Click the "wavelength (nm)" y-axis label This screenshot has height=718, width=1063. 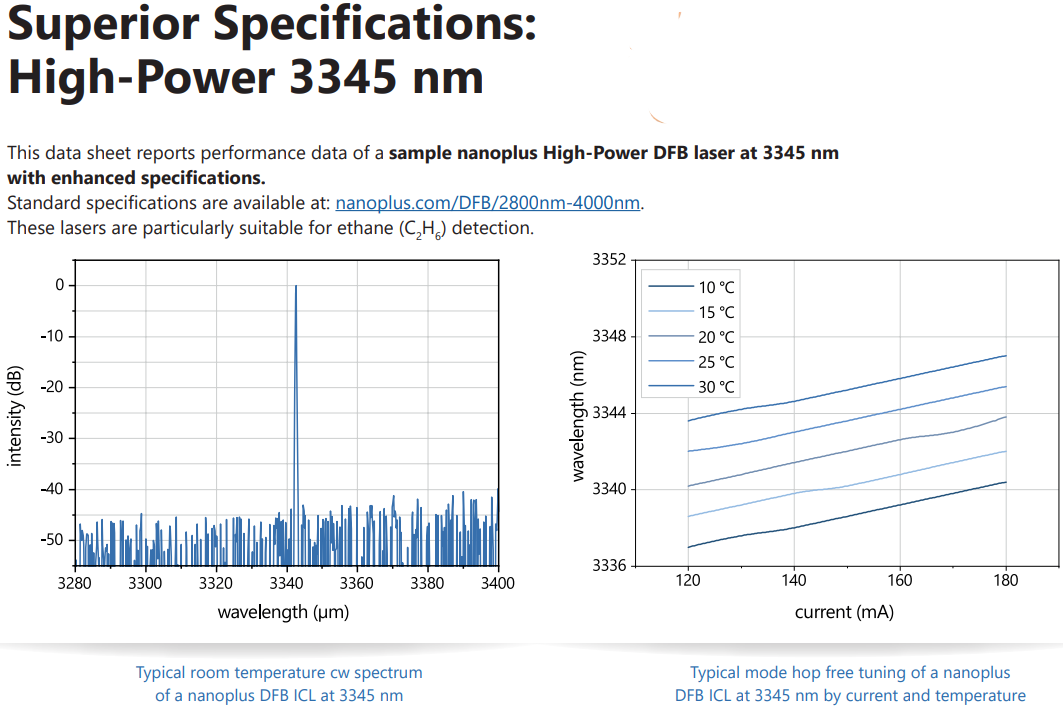tap(578, 416)
